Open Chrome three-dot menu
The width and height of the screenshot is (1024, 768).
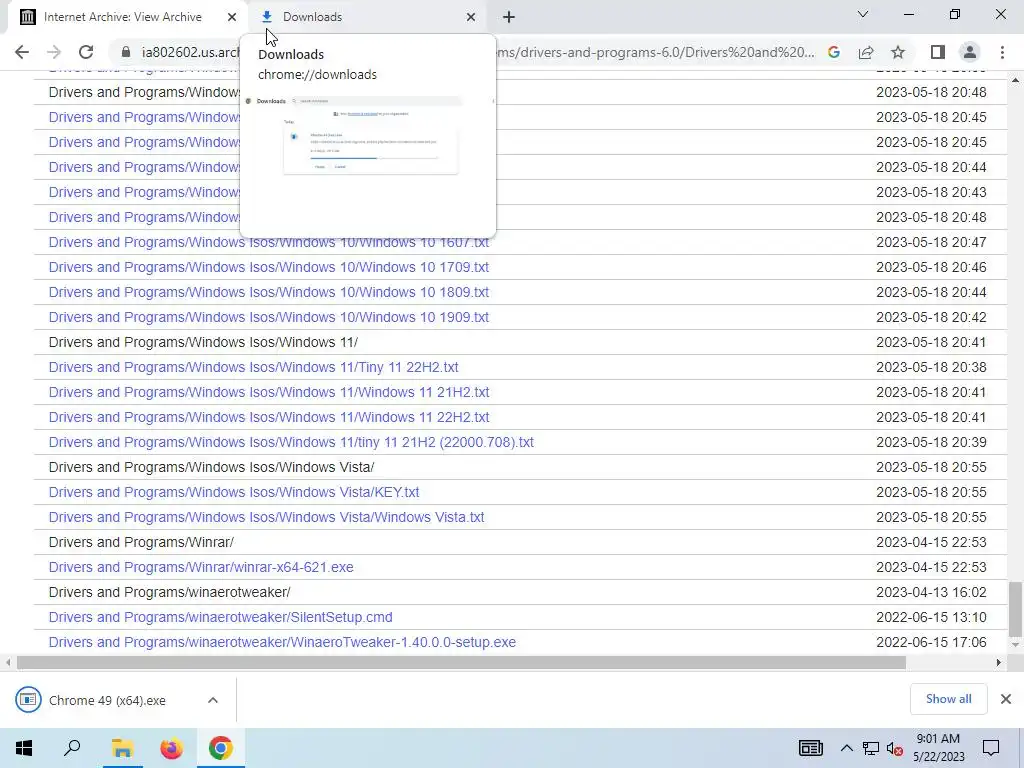(1002, 52)
